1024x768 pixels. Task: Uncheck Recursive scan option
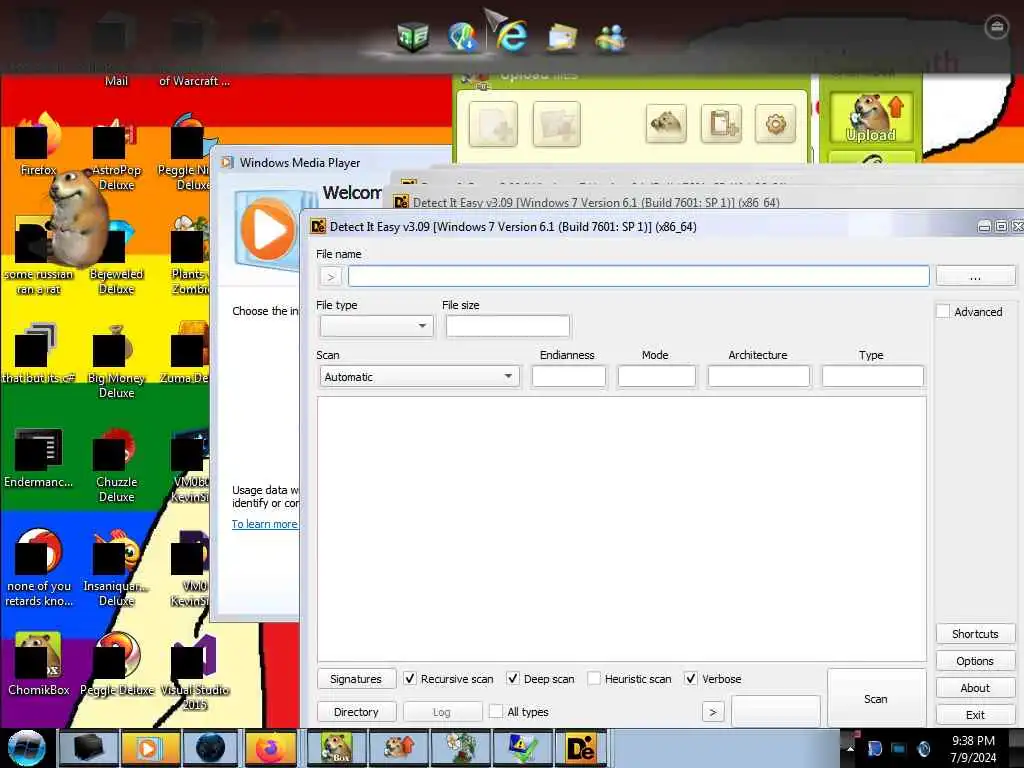[x=409, y=679]
